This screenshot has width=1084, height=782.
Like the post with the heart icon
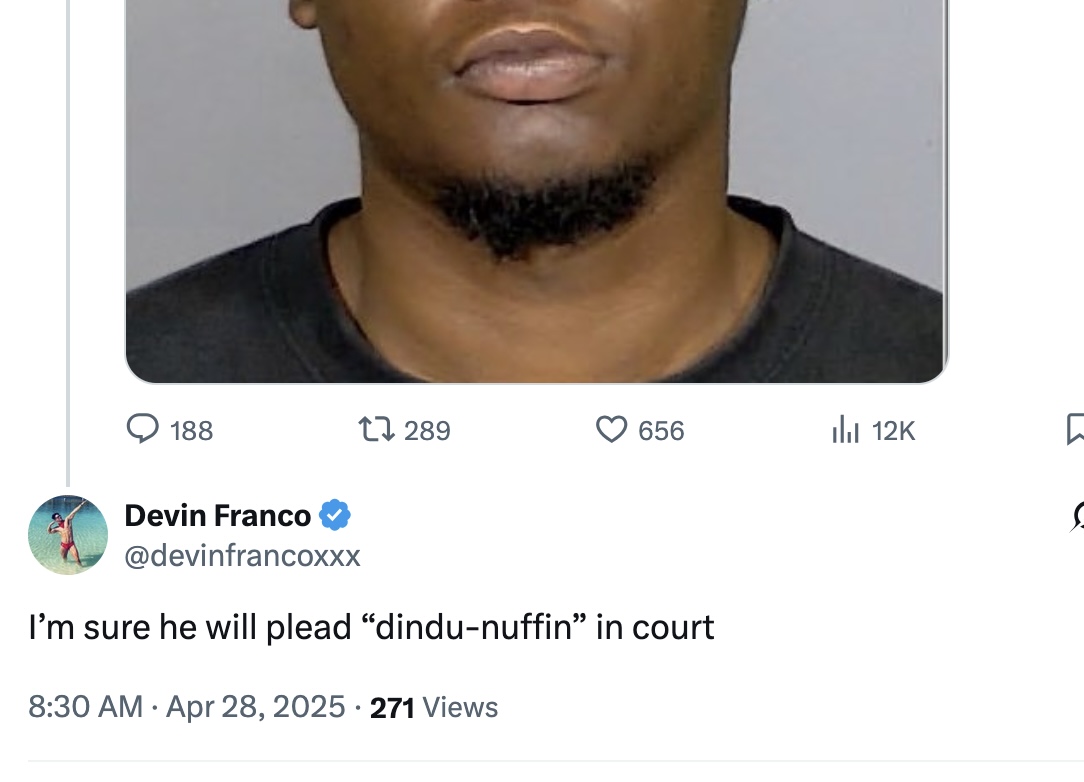pyautogui.click(x=612, y=429)
